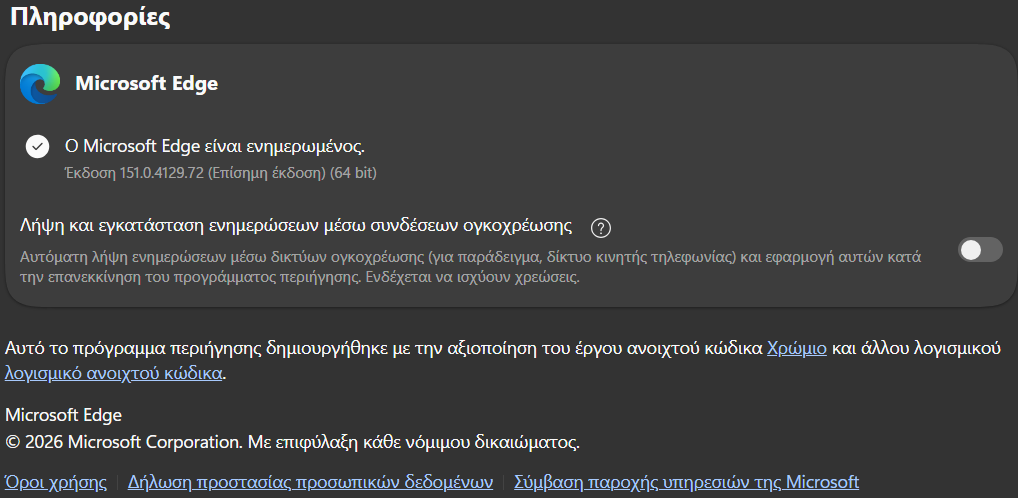Click the Microsoft Edge card title
The height and width of the screenshot is (498, 1018).
[147, 84]
